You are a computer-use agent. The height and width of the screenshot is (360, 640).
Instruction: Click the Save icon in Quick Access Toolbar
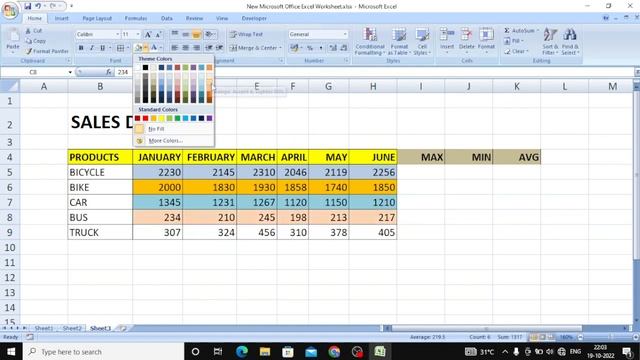click(27, 6)
